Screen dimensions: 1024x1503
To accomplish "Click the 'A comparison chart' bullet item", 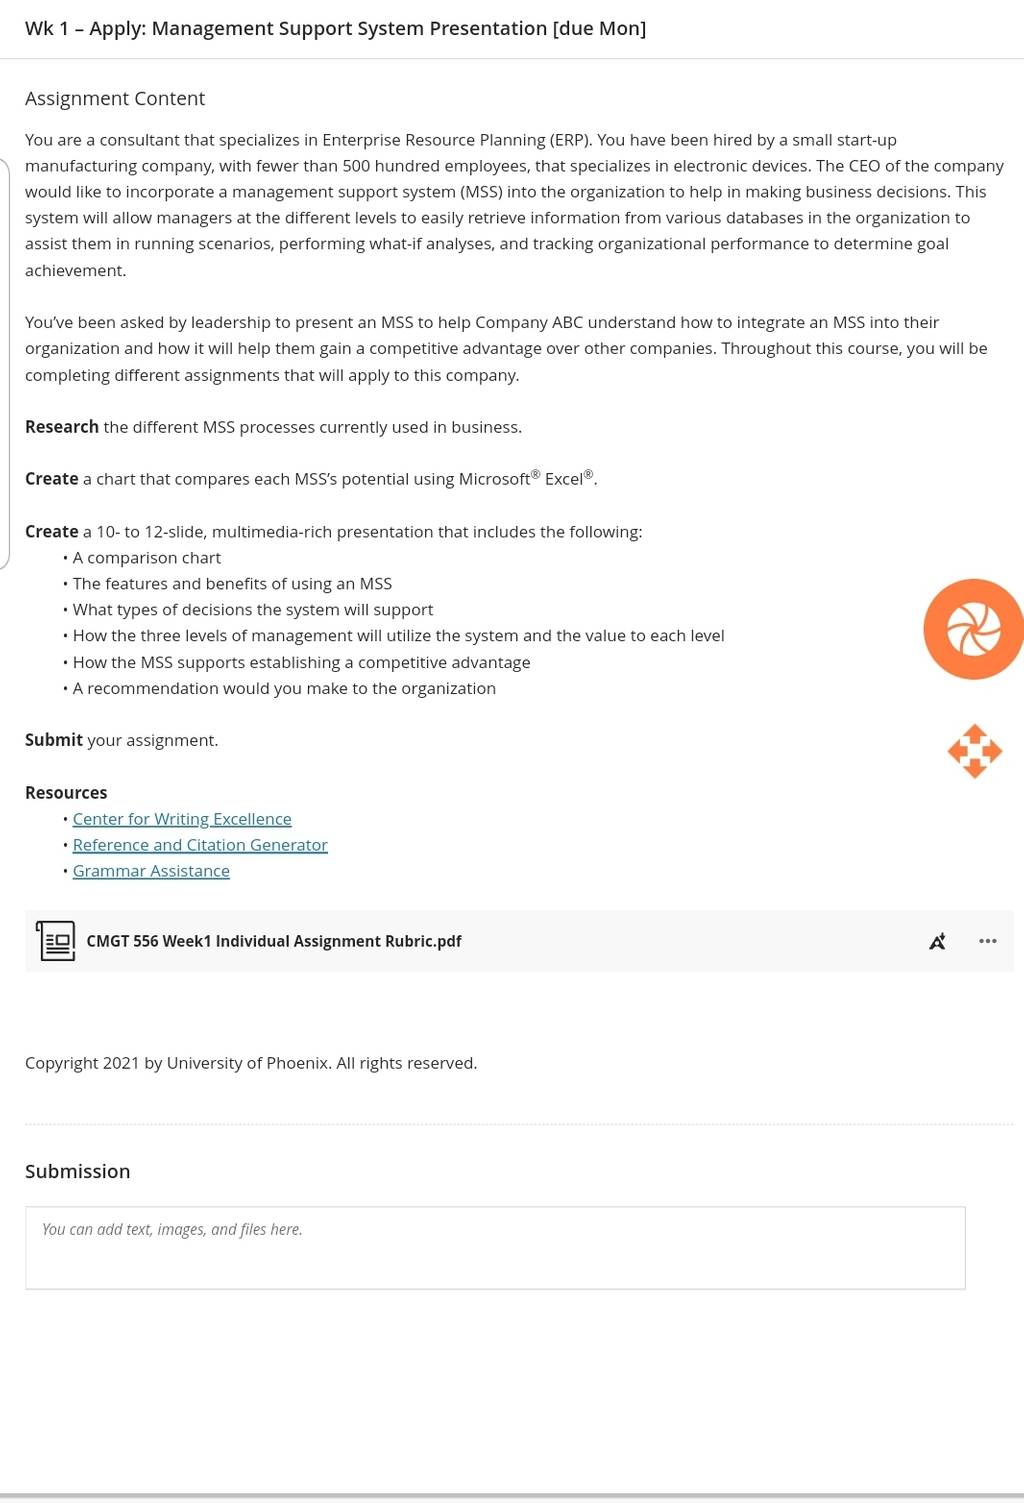I will point(146,558).
